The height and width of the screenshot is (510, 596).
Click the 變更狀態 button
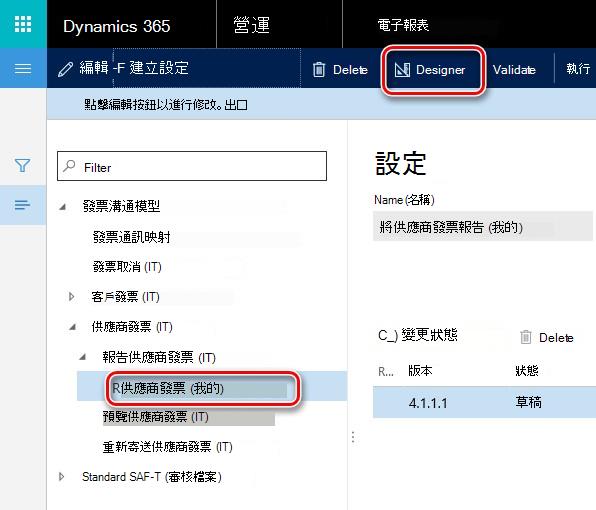[418, 335]
